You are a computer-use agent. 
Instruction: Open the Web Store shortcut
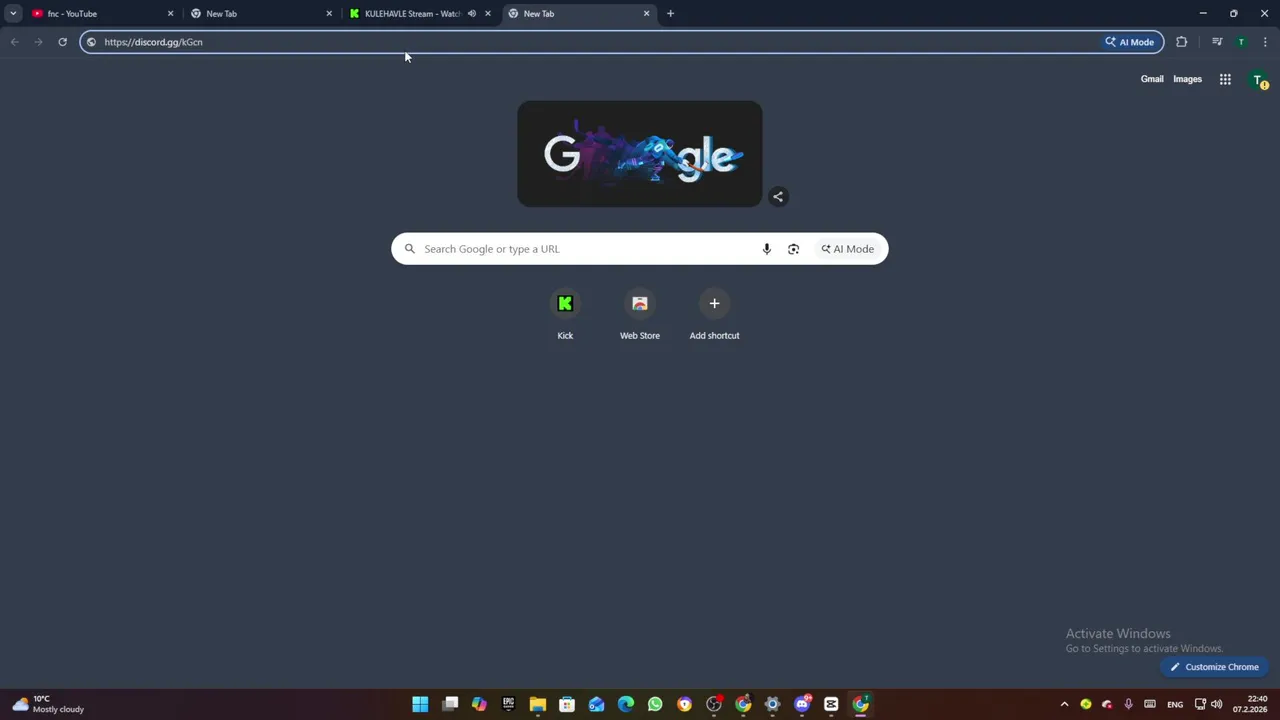[640, 314]
